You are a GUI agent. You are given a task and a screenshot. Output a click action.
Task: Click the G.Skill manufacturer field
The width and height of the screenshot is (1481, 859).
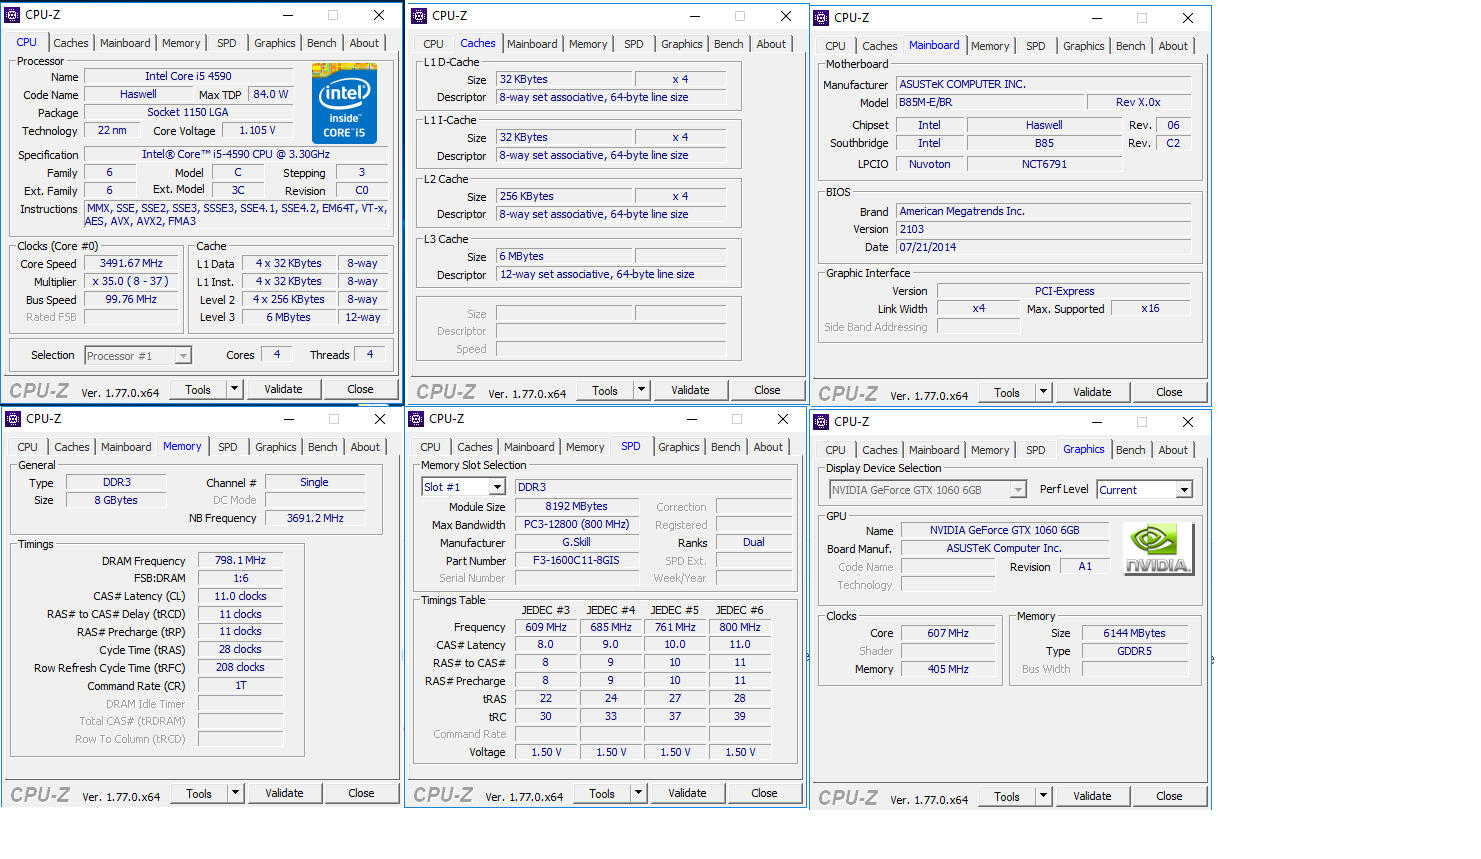576,543
